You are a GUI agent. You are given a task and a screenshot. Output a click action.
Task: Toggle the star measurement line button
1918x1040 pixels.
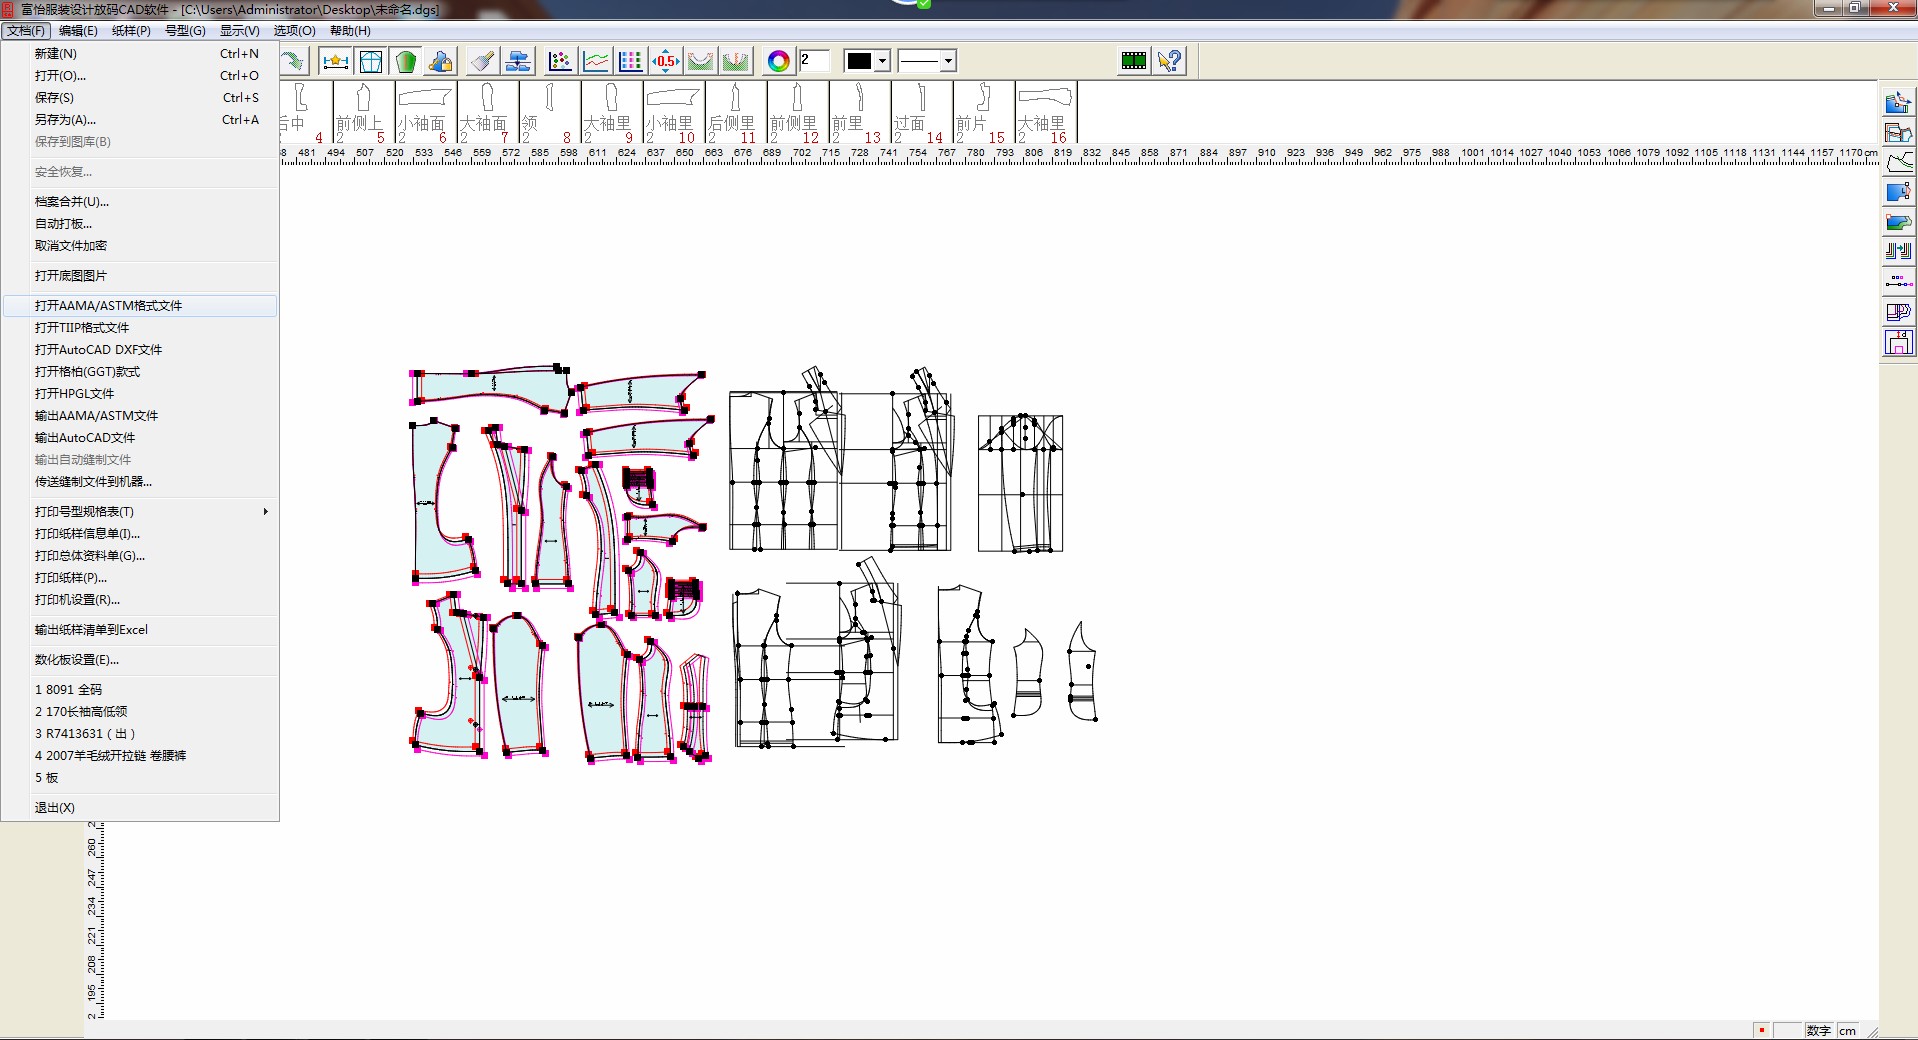pos(335,62)
